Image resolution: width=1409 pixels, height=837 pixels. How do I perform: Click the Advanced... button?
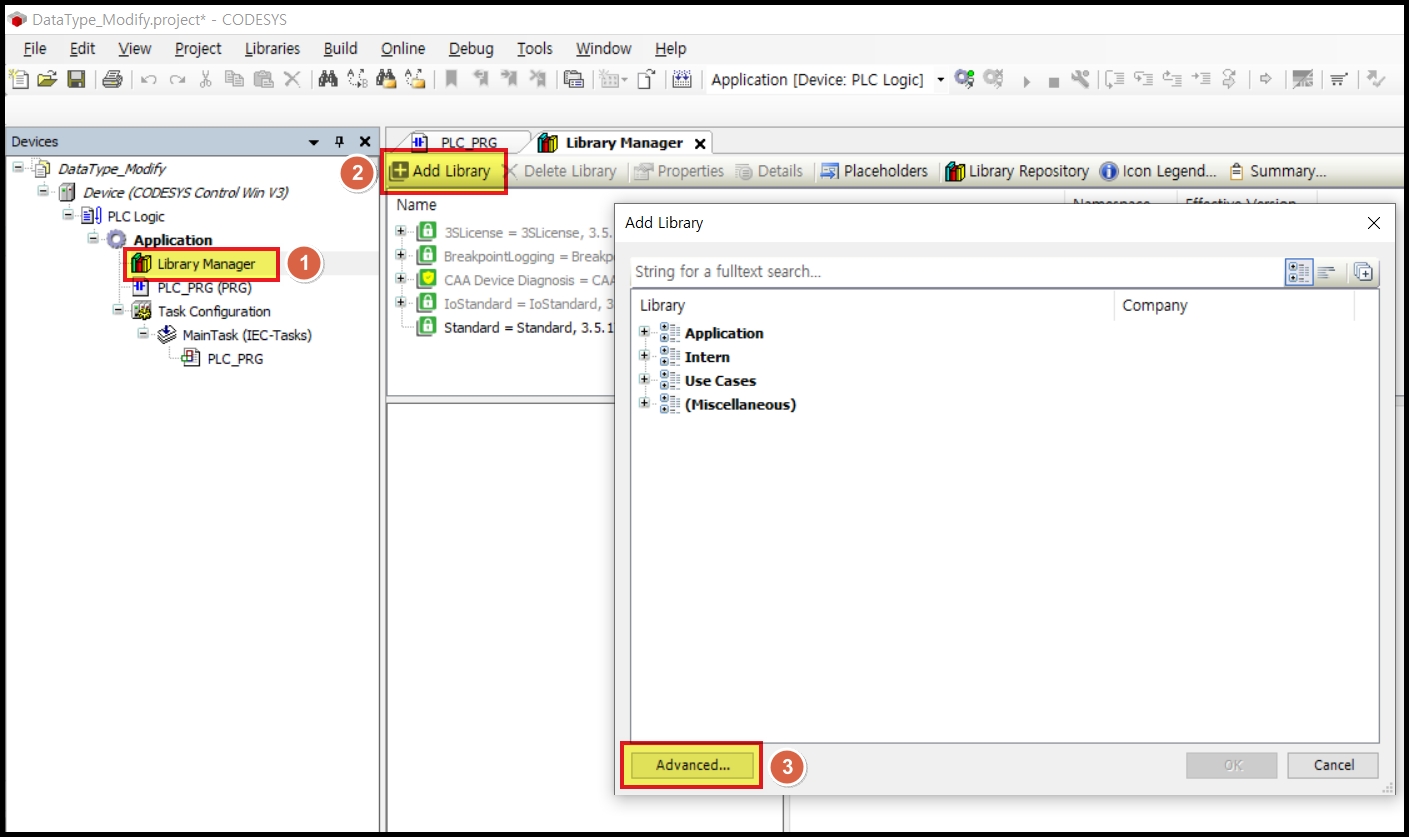pyautogui.click(x=692, y=765)
